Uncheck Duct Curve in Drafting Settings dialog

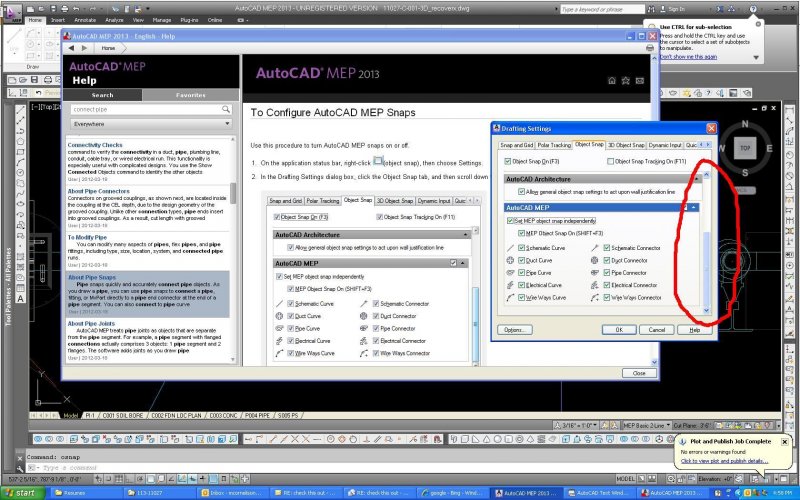pyautogui.click(x=521, y=260)
